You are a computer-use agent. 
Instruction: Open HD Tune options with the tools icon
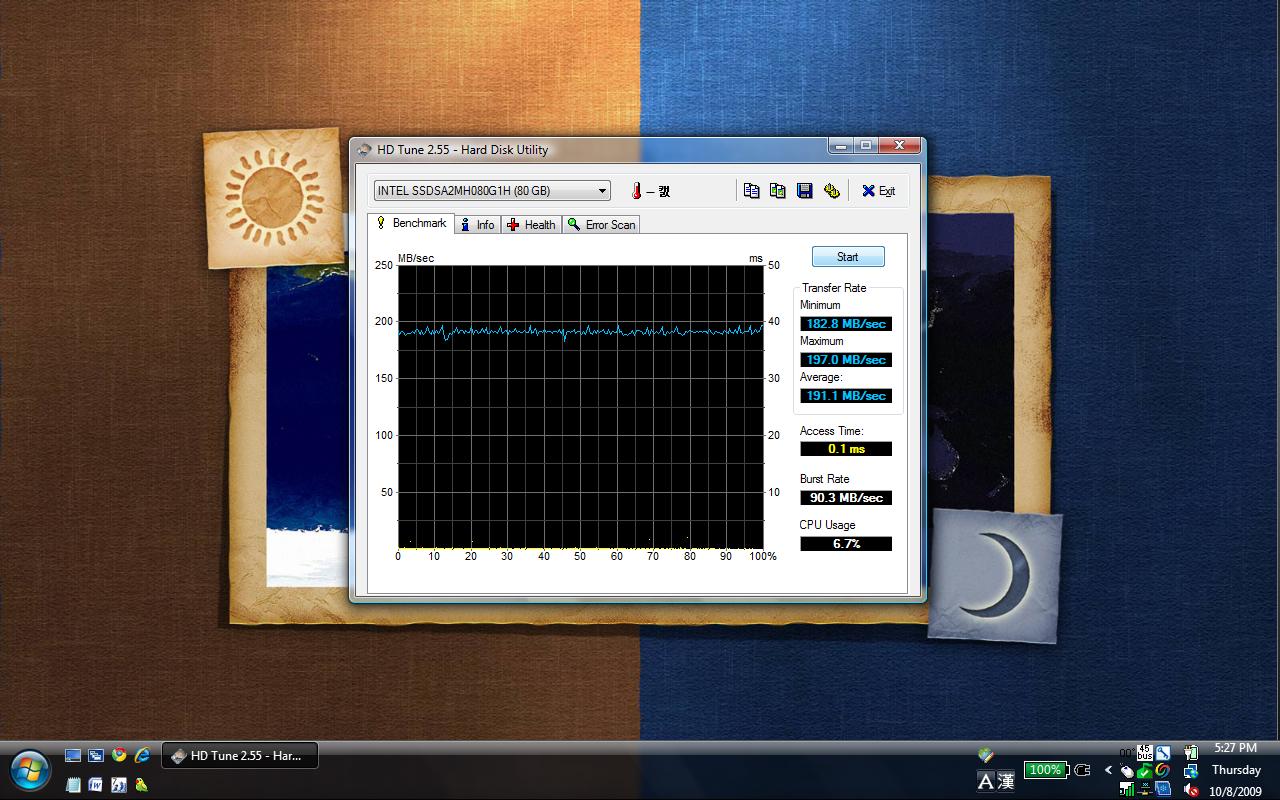click(831, 191)
